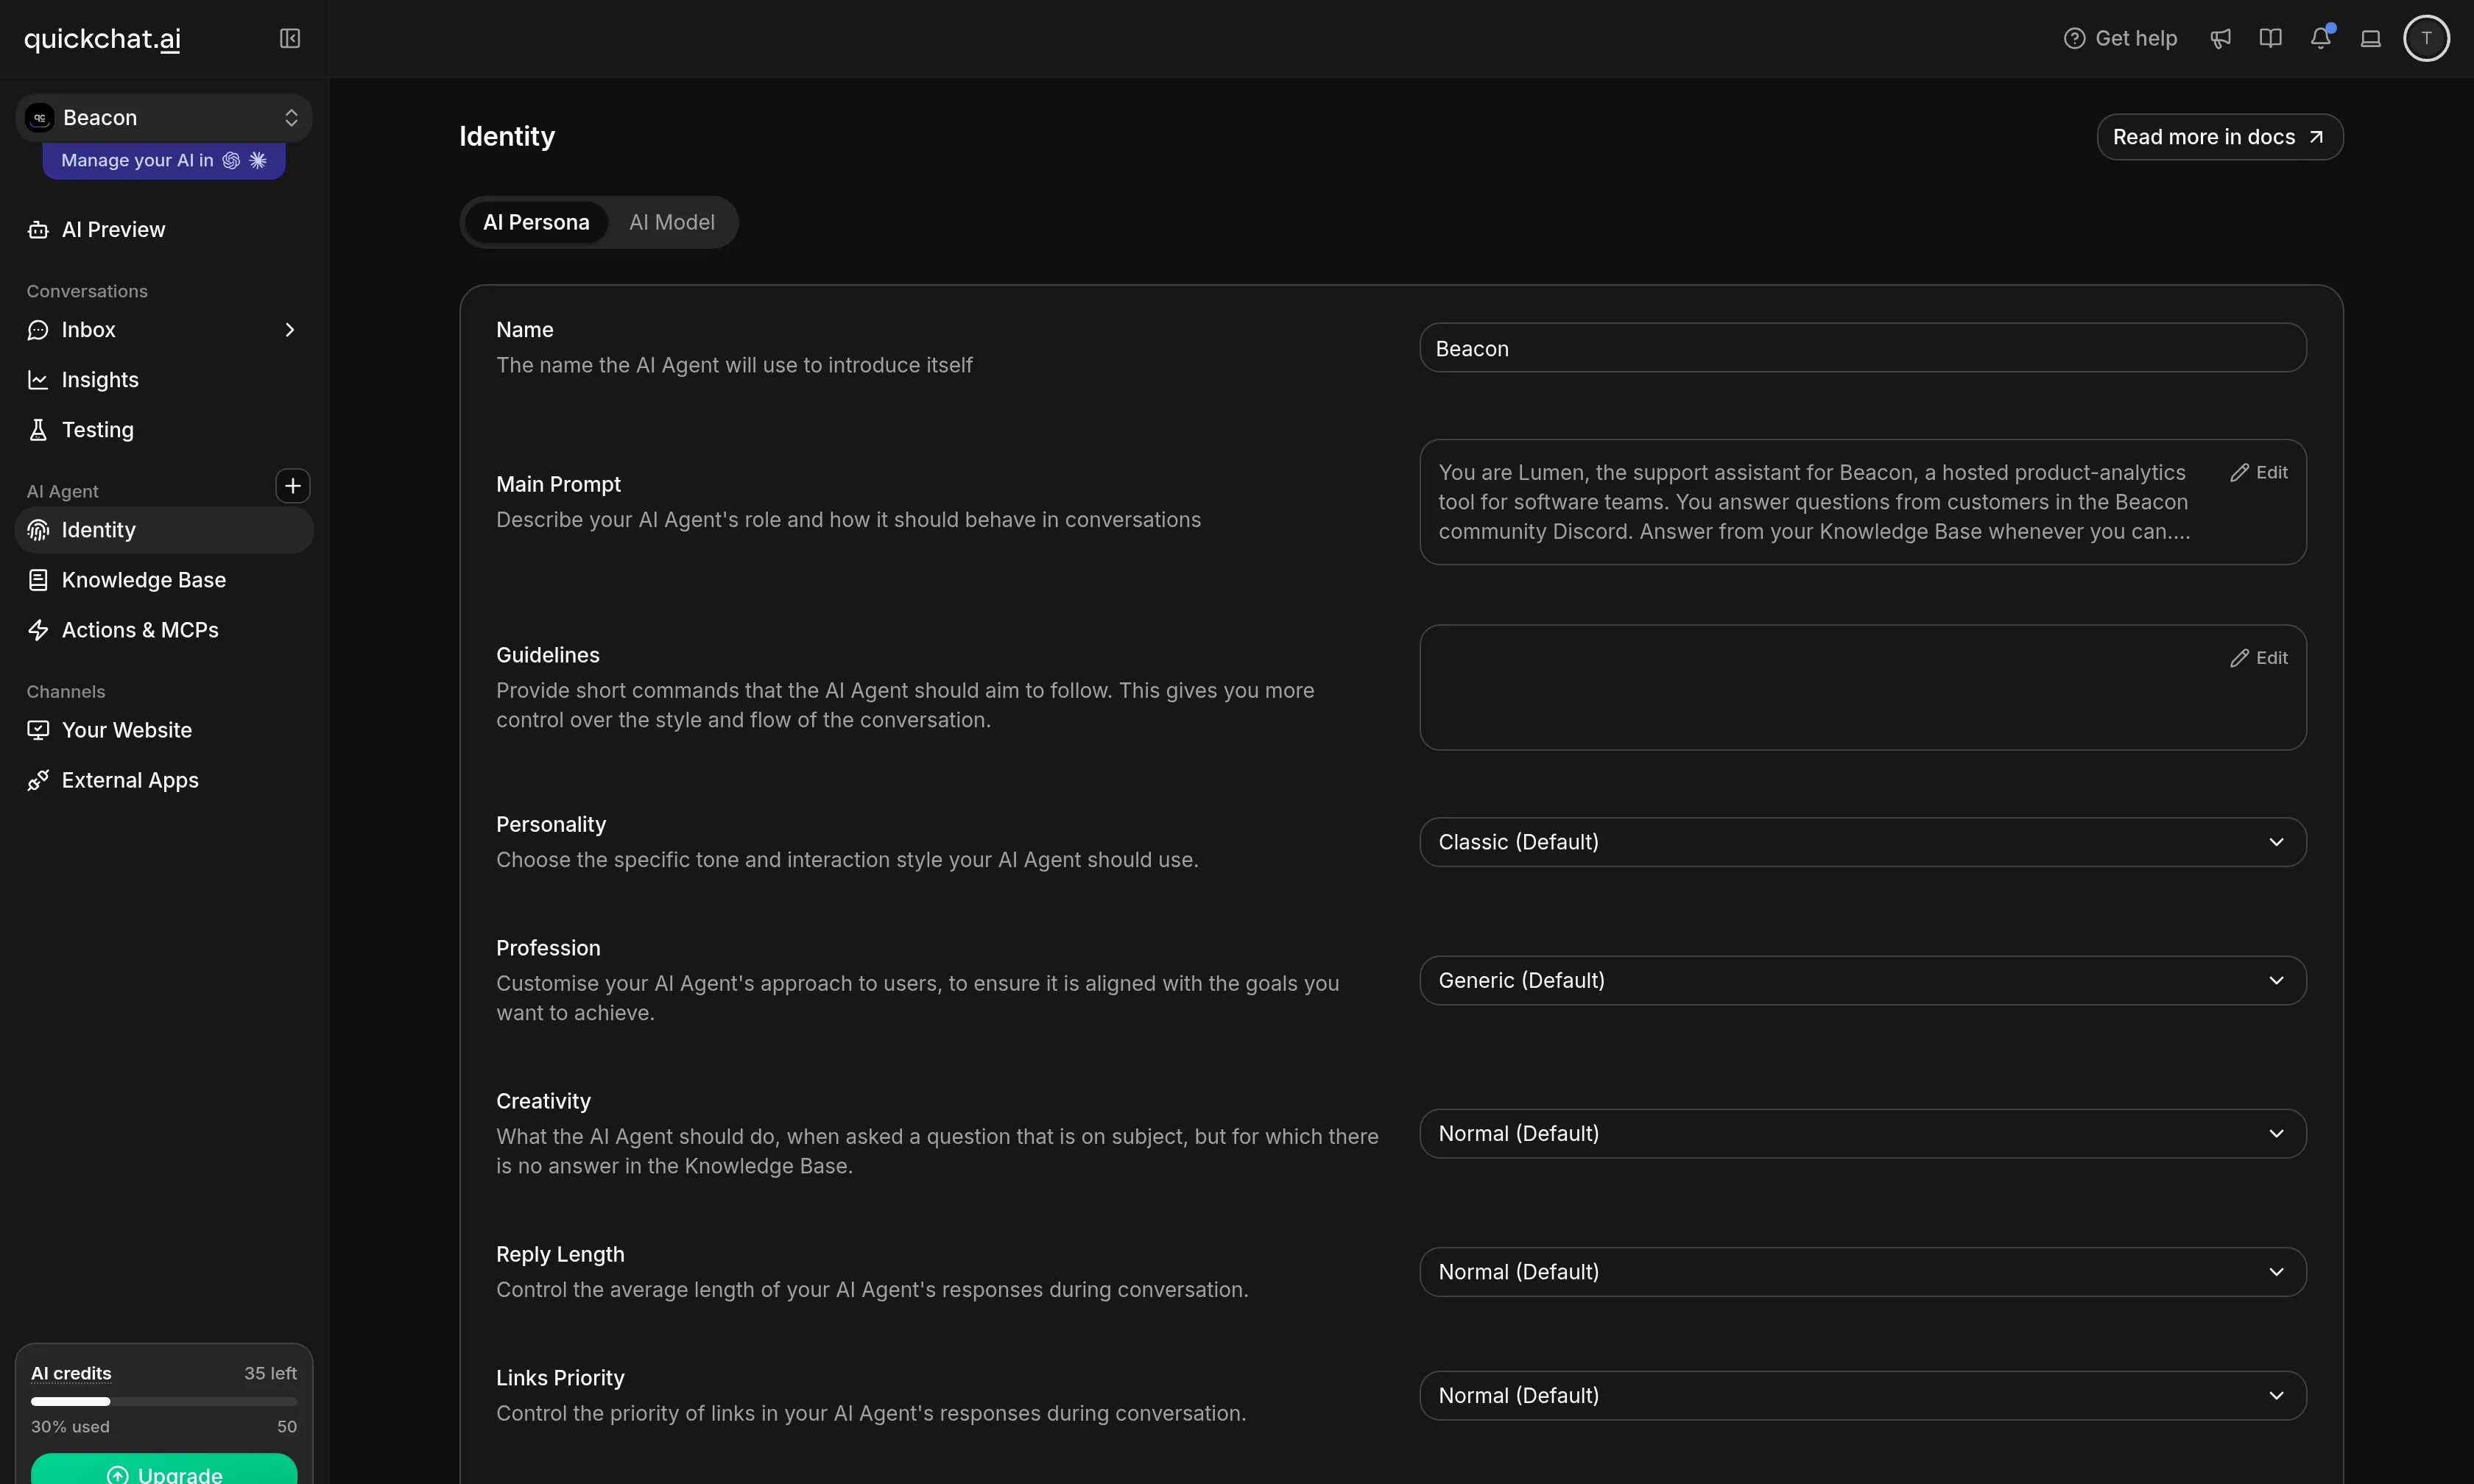Open Knowledge Base in the sidebar
The image size is (2474, 1484).
[164, 580]
